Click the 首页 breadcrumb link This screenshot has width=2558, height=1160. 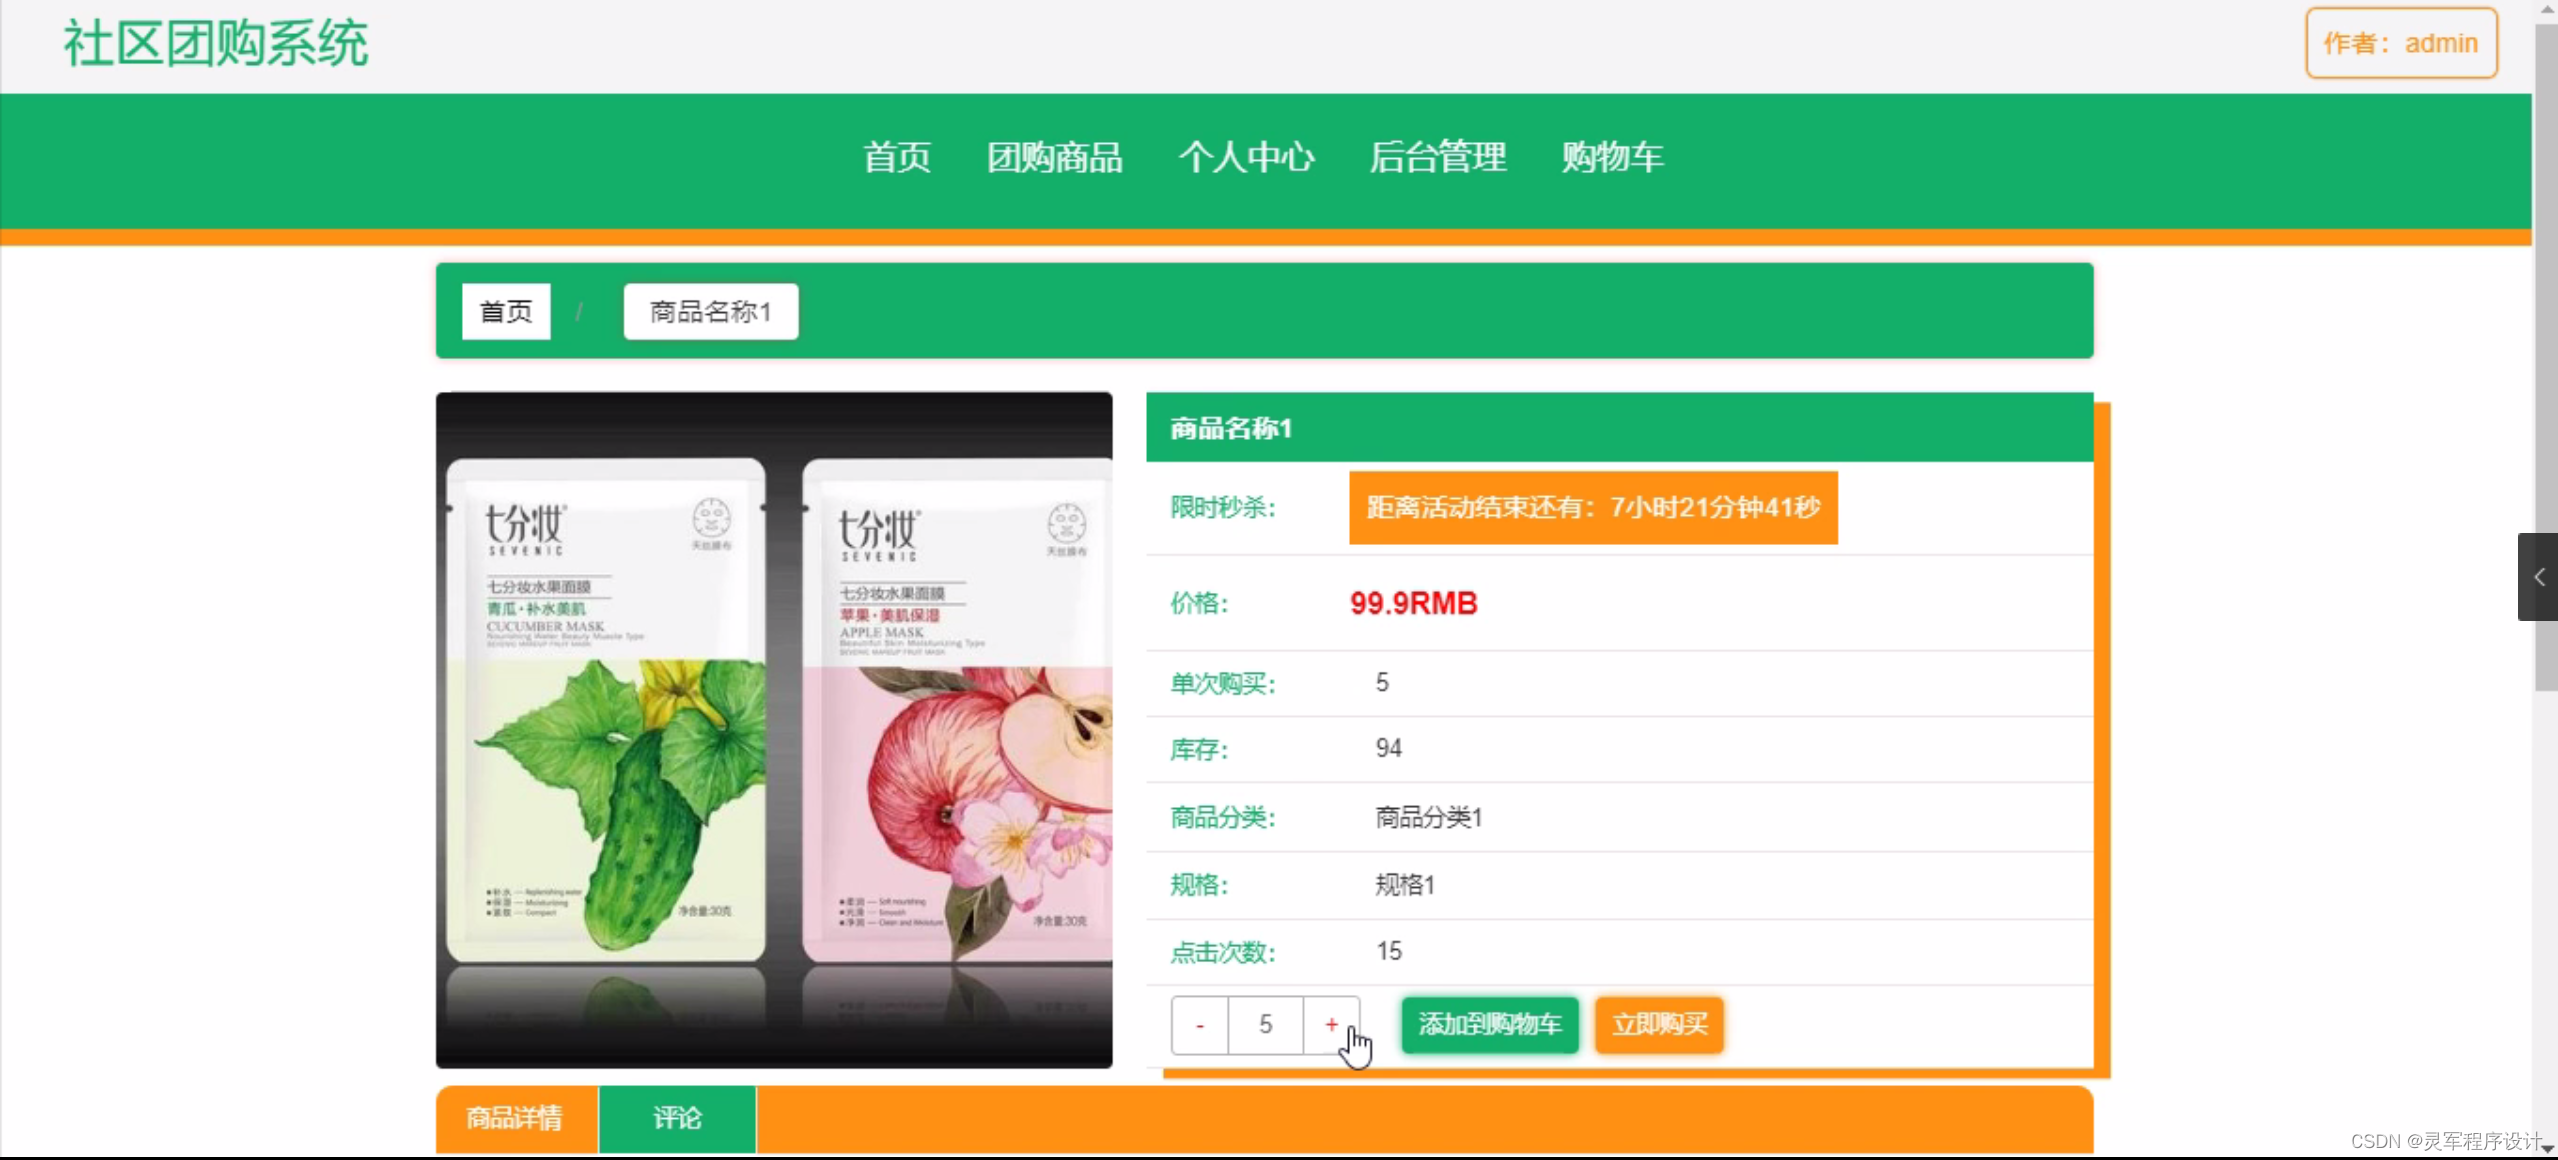coord(506,312)
